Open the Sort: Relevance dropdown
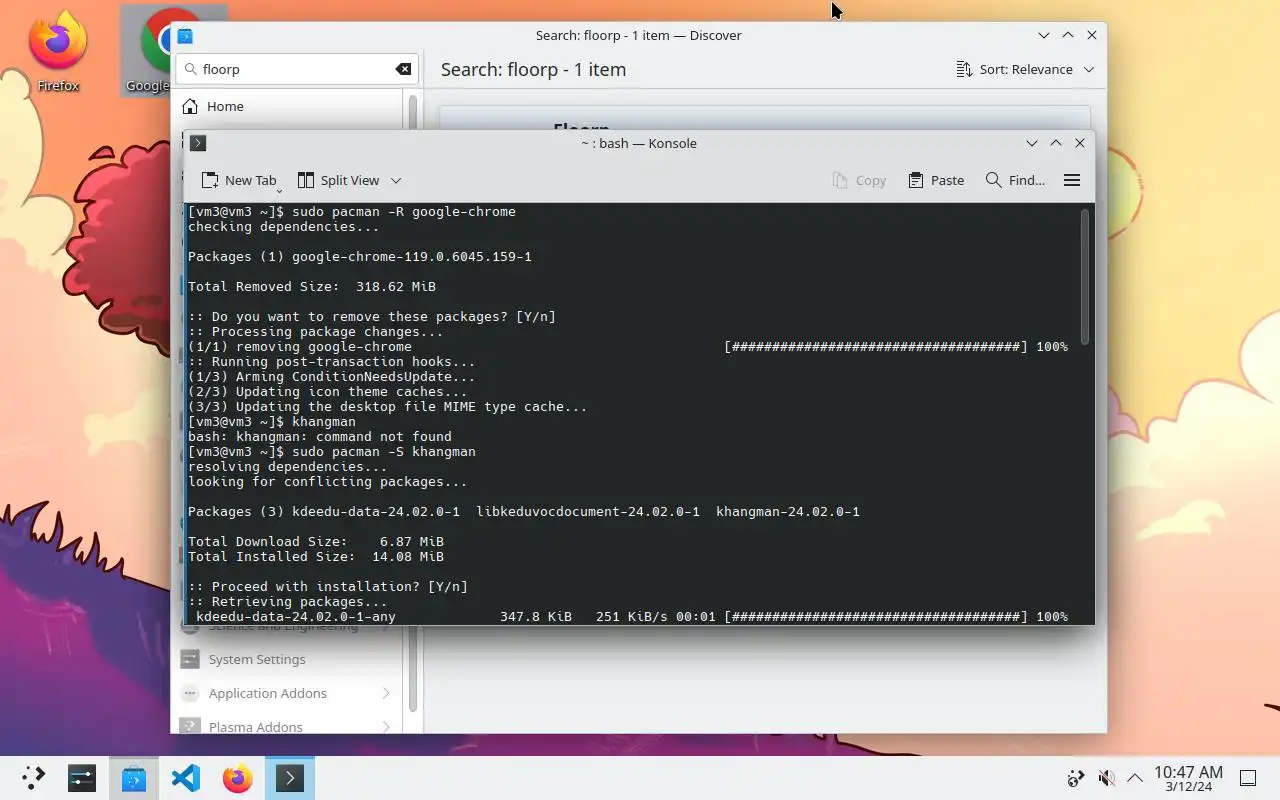1280x800 pixels. pyautogui.click(x=1025, y=69)
